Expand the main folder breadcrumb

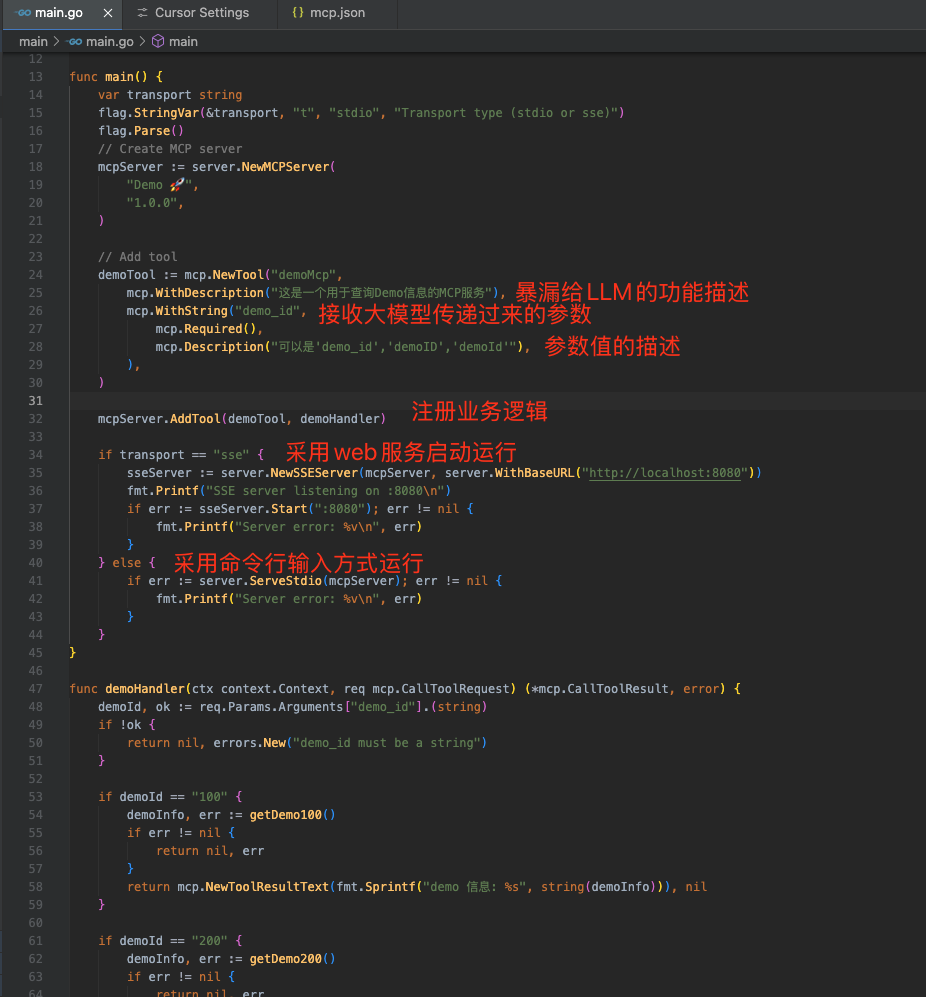click(x=33, y=41)
